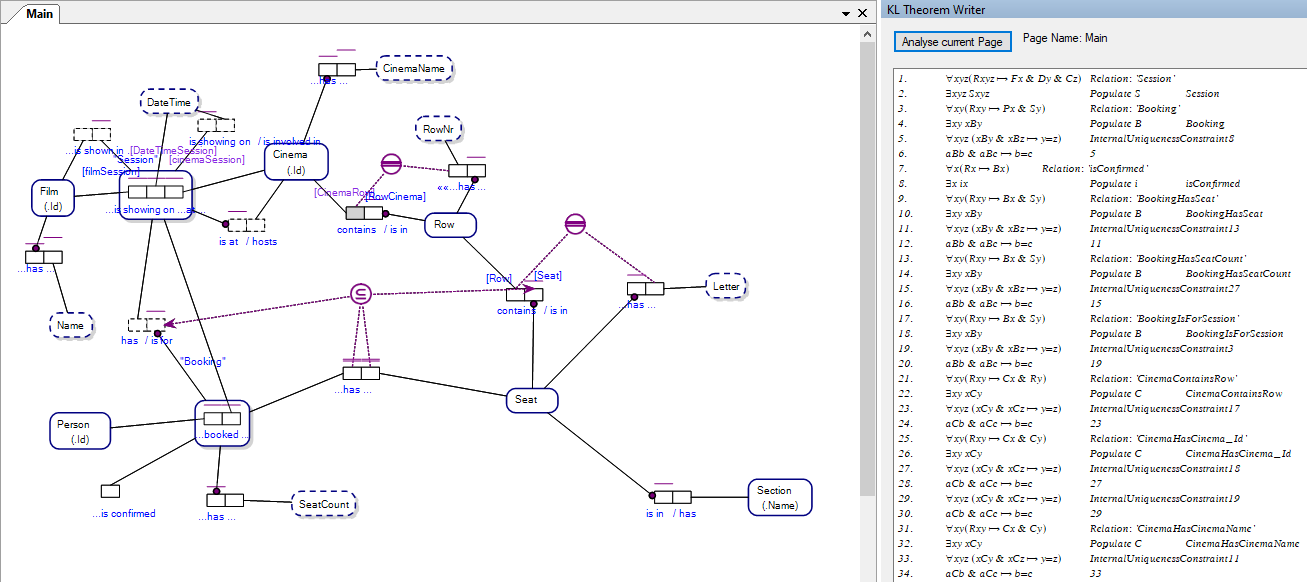Image resolution: width=1307 pixels, height=587 pixels.
Task: Select the Letter value type shape
Action: [x=726, y=286]
